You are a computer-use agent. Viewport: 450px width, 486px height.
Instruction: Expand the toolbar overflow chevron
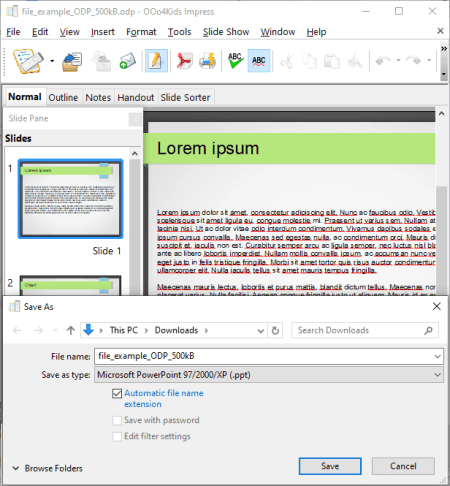tap(444, 49)
